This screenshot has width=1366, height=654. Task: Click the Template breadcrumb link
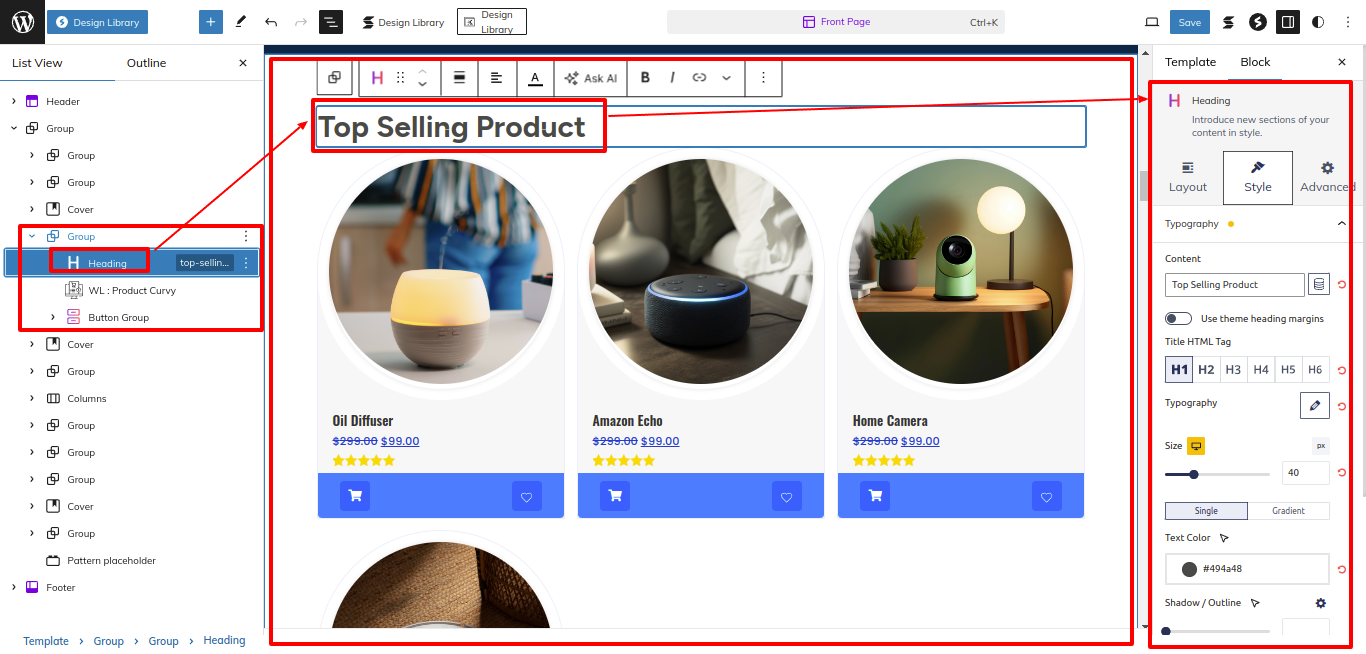coord(46,641)
